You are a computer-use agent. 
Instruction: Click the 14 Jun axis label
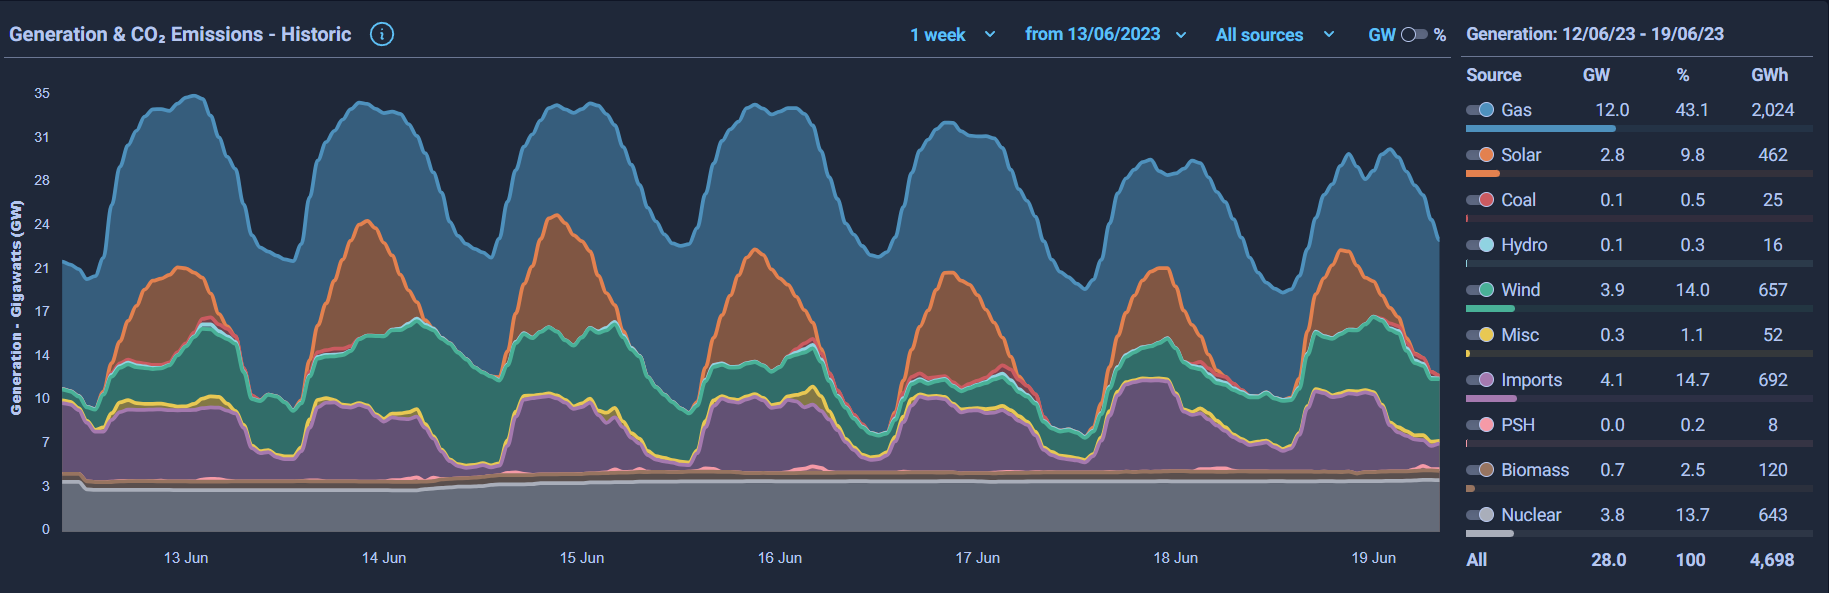coord(384,558)
